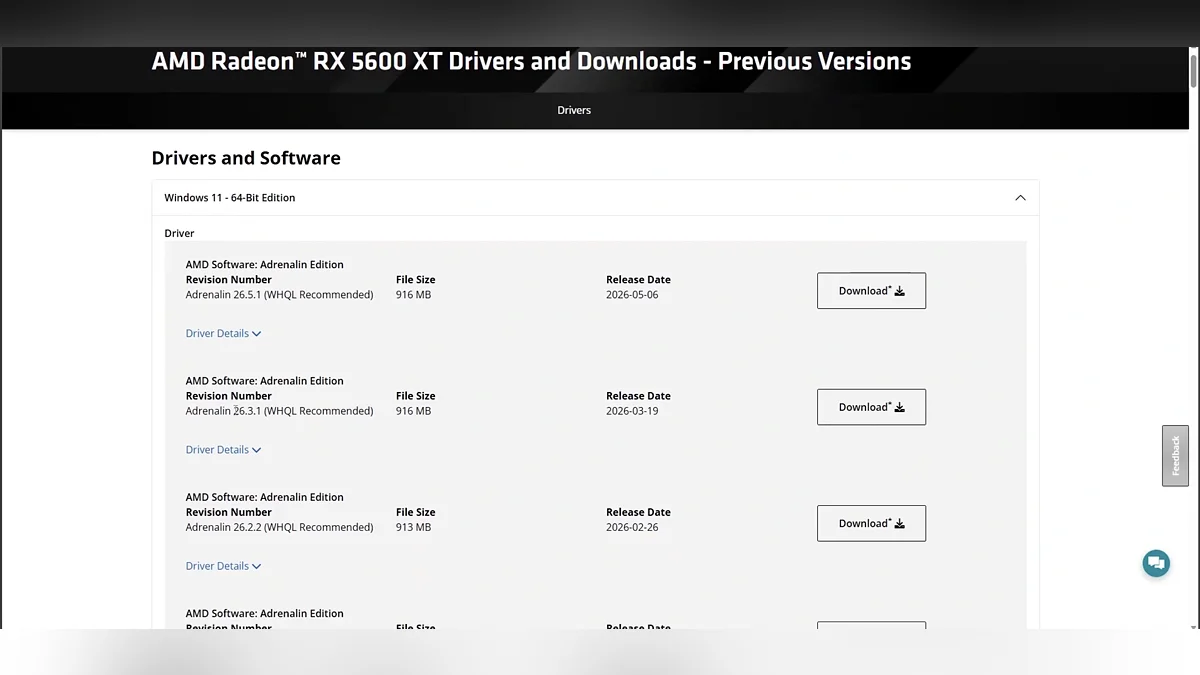
Task: Click the chevron beside second Driver Details
Action: click(257, 450)
